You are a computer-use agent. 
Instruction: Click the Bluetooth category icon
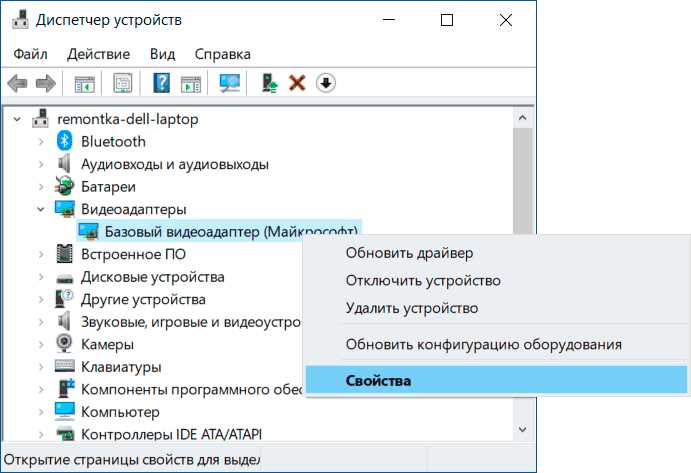coord(65,142)
